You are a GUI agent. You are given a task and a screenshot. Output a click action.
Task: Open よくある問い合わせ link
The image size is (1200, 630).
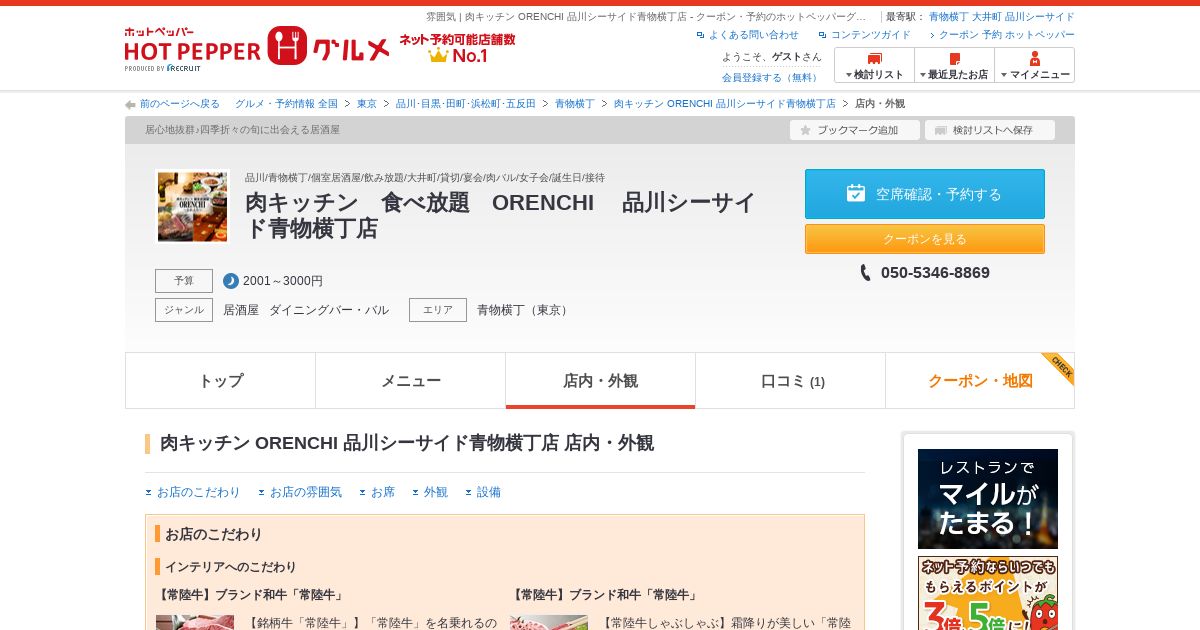(753, 35)
